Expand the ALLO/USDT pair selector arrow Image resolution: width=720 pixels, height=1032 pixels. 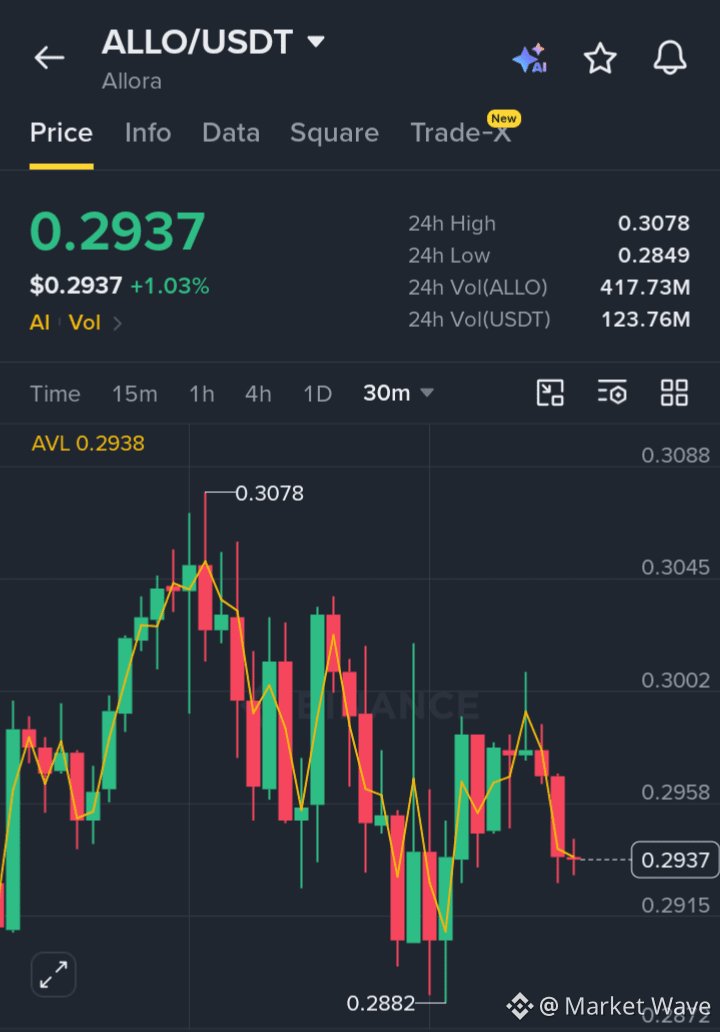[317, 42]
